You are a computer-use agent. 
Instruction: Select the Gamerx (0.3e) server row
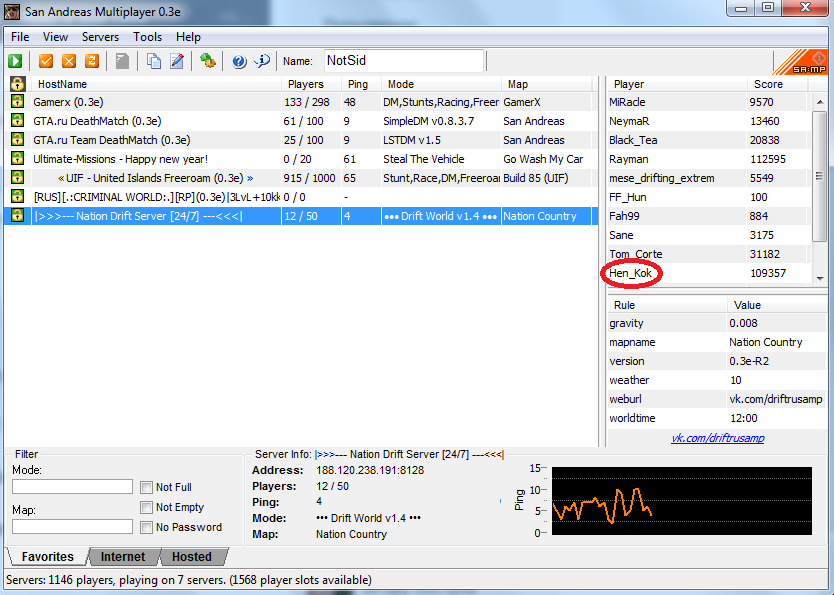click(x=301, y=102)
